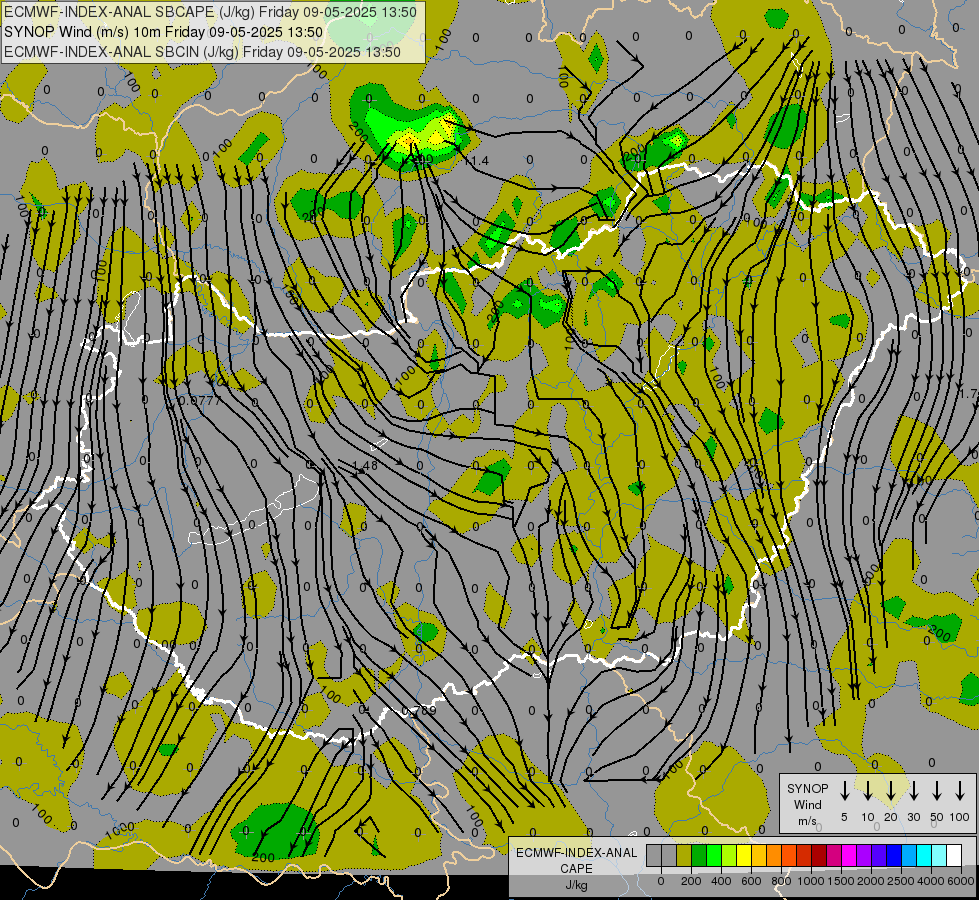Pick the pale cyan swatch starting at 4000
Image resolution: width=979 pixels, height=900 pixels.
coord(940,855)
